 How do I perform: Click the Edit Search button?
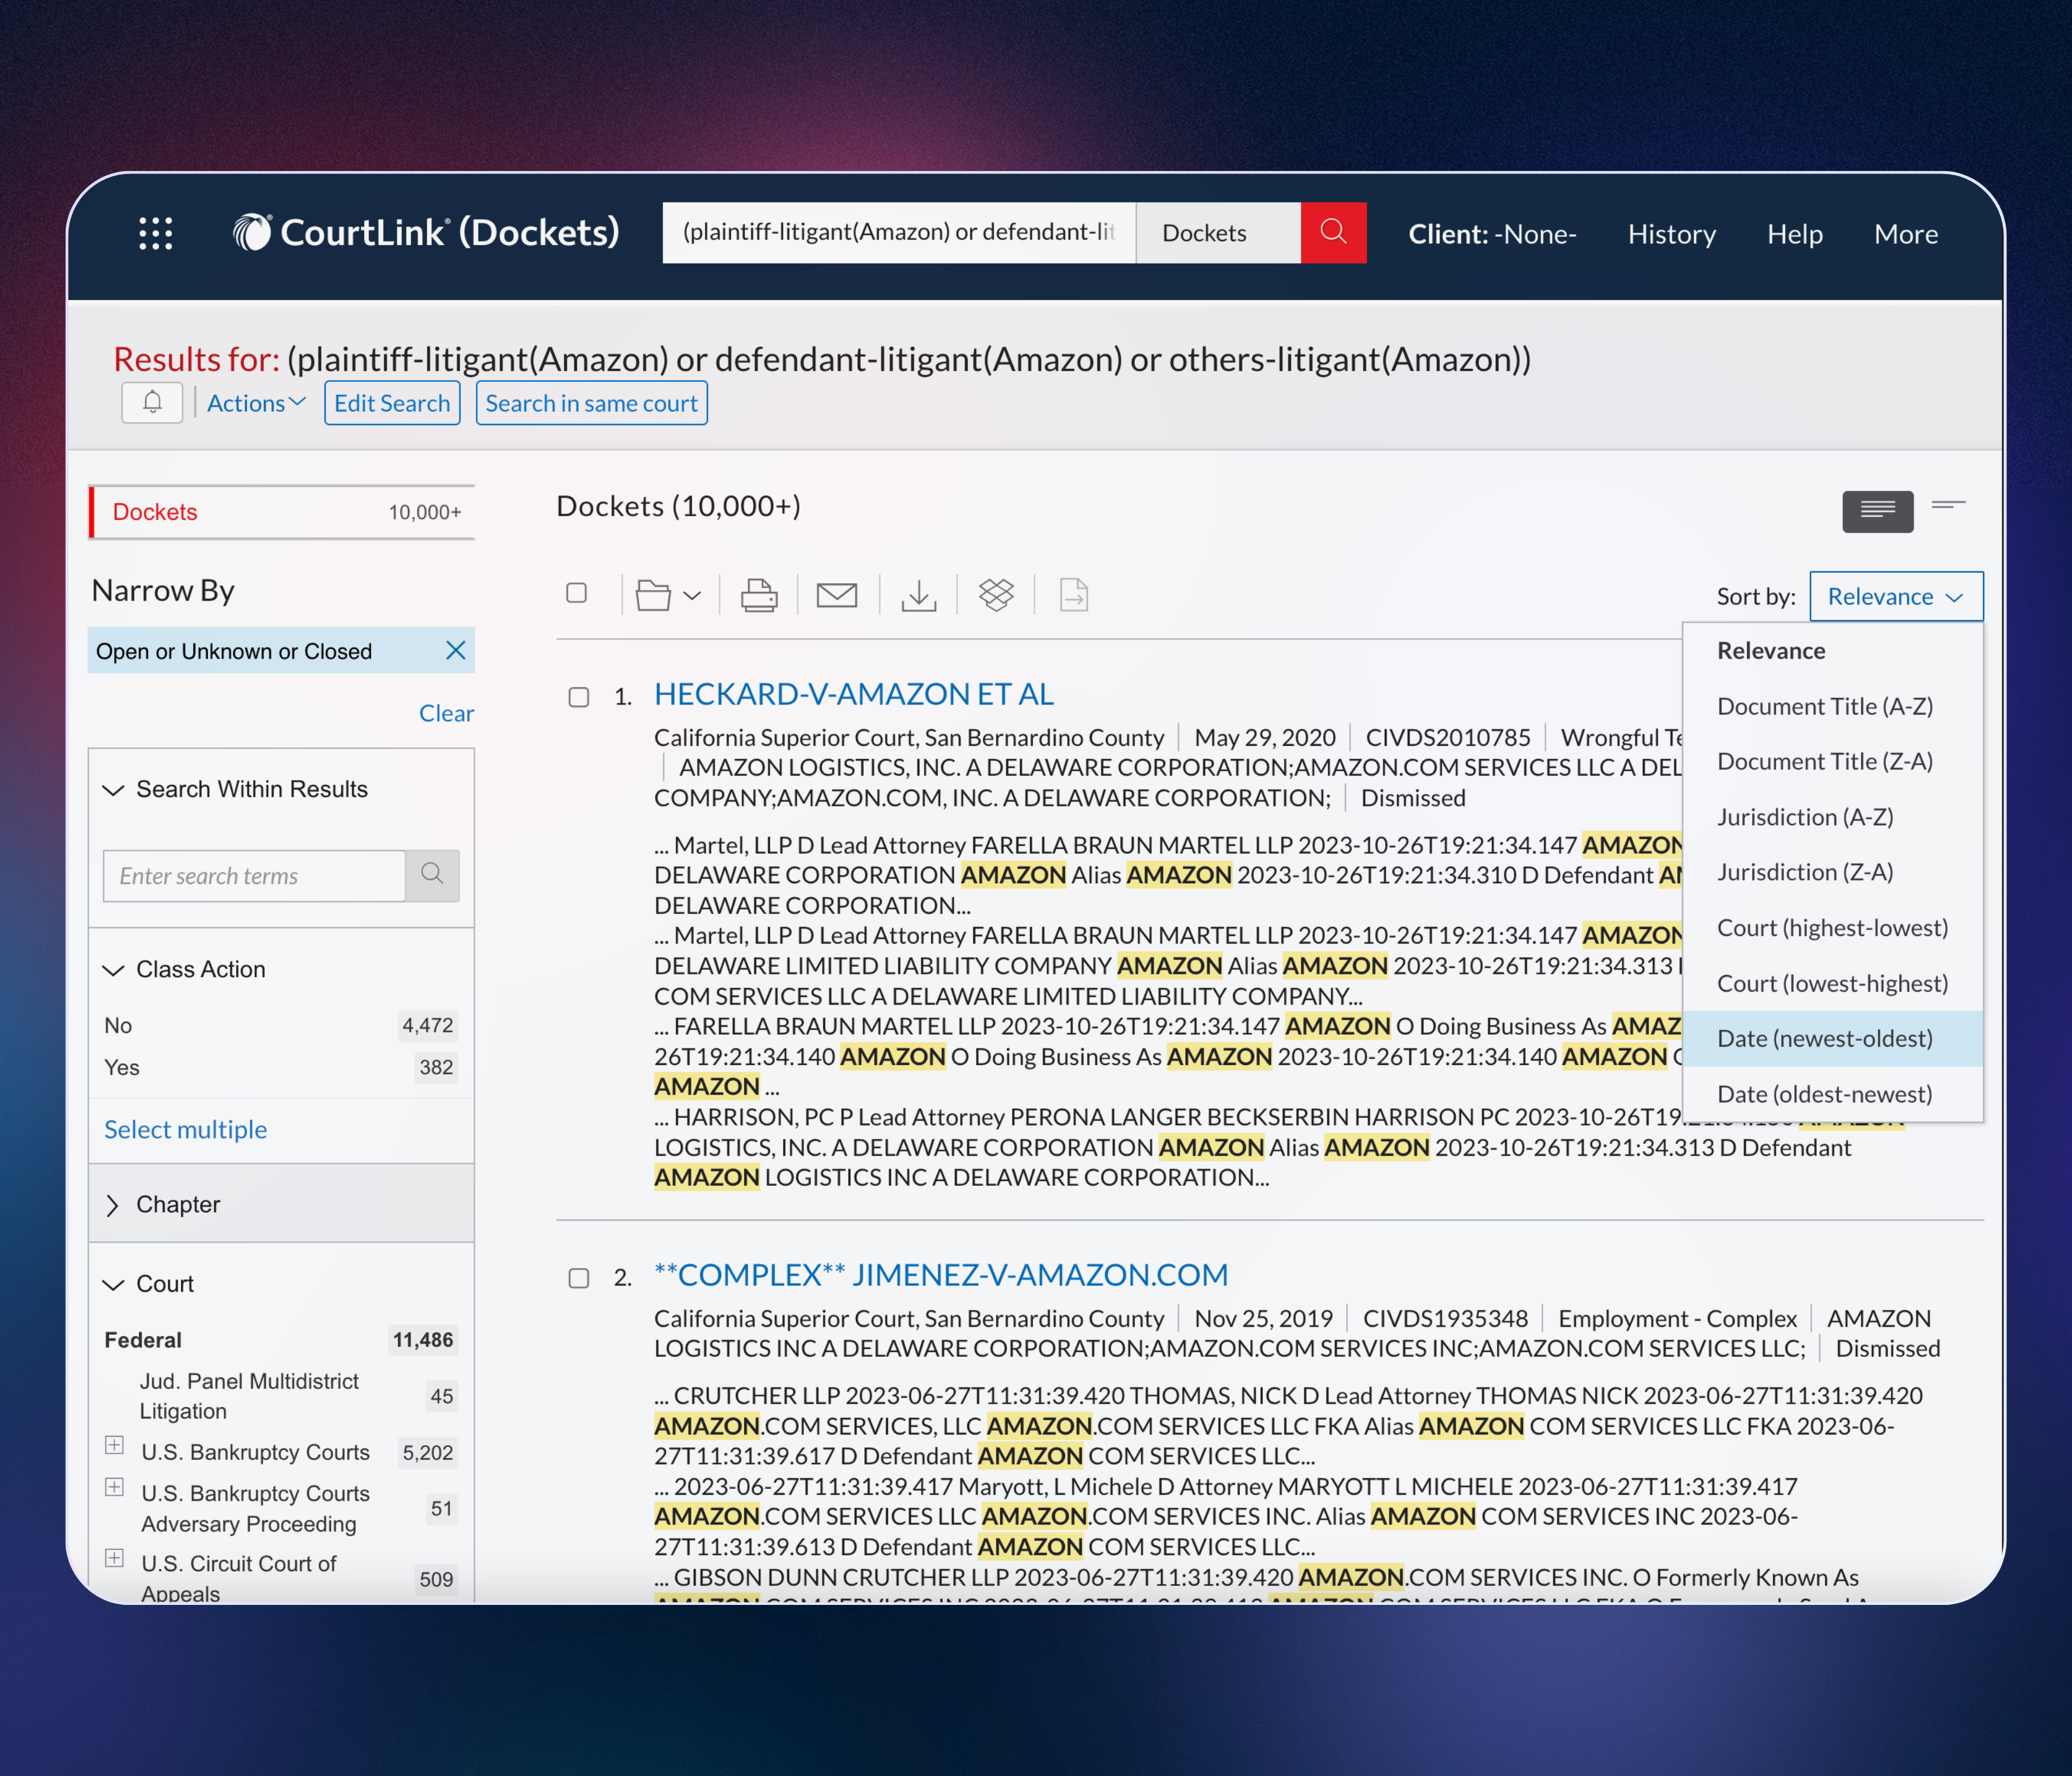[392, 402]
